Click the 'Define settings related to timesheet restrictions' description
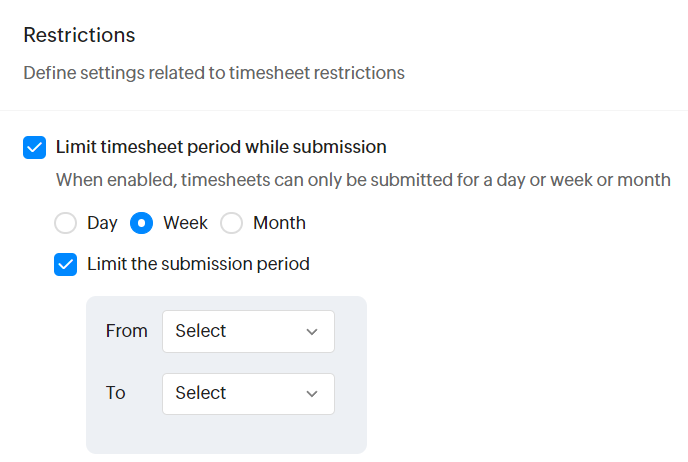Viewport: 688px width, 462px height. coord(214,73)
